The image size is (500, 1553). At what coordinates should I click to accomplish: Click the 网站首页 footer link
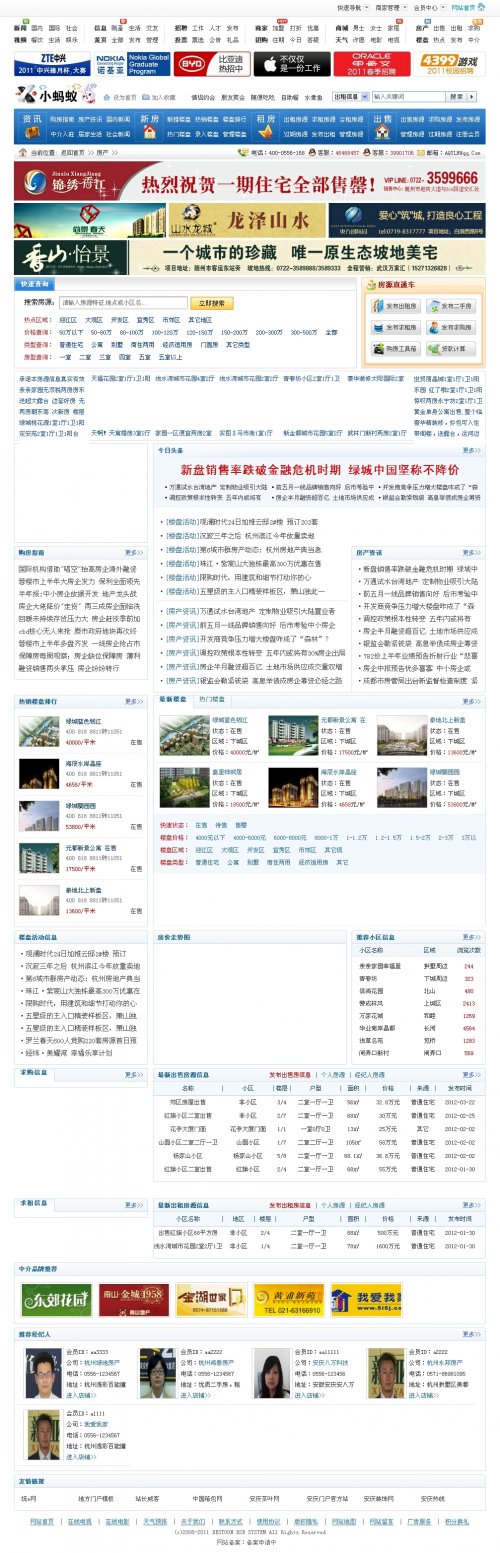42,1521
